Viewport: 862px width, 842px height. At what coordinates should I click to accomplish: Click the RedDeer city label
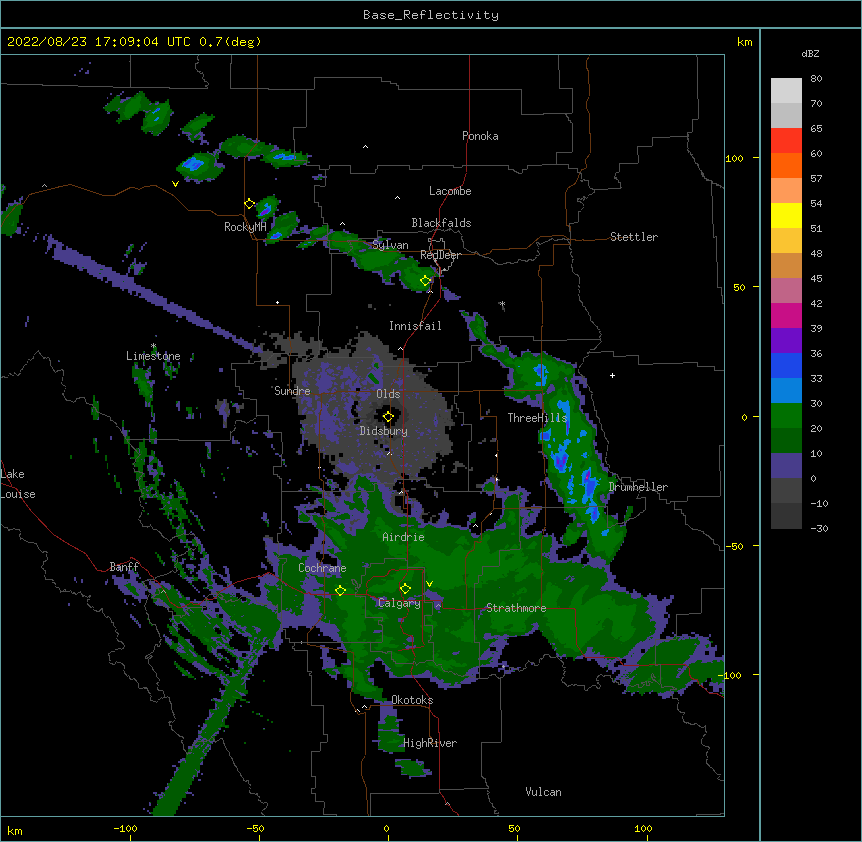point(440,255)
